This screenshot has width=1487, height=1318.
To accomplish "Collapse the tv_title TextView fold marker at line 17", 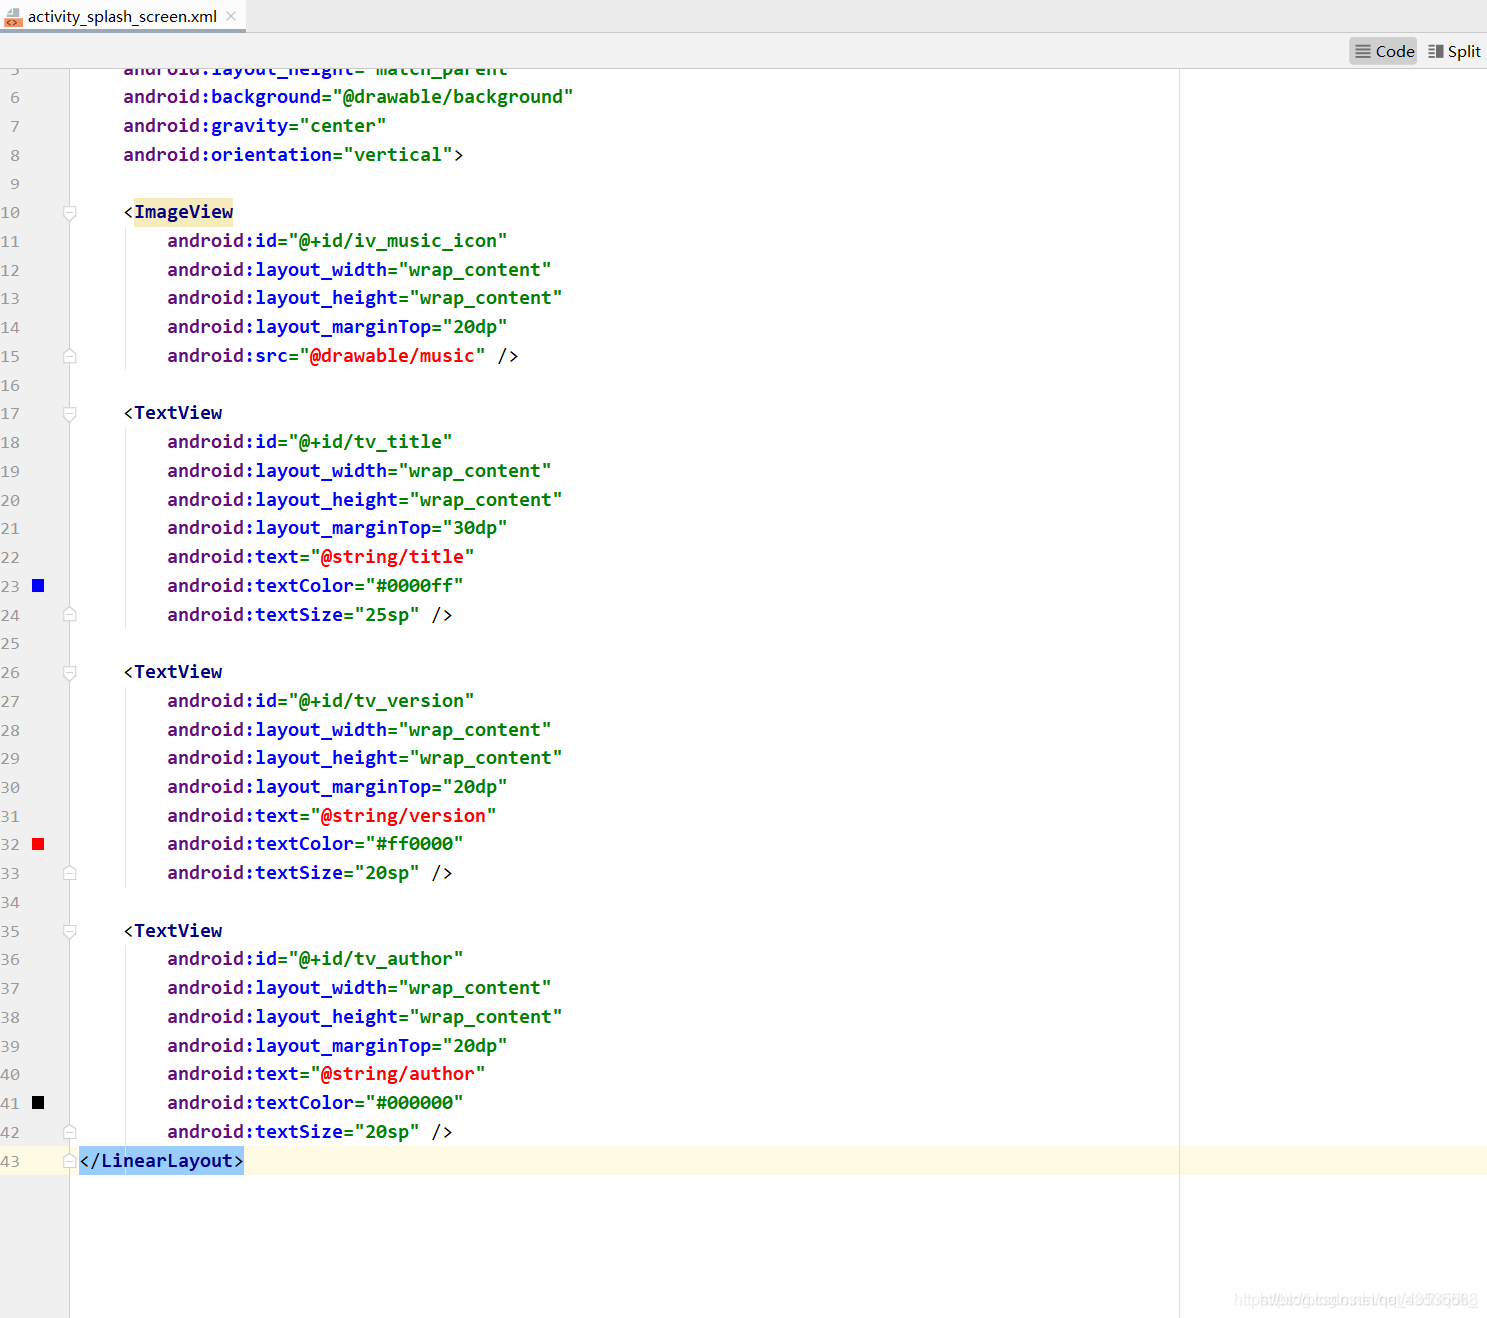I will coord(70,414).
